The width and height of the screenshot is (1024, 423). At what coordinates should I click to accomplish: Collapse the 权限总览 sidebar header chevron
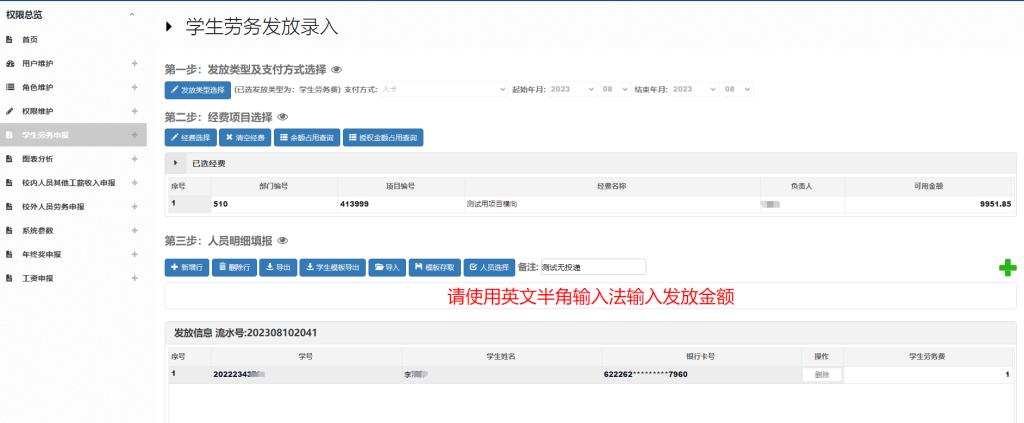(132, 15)
